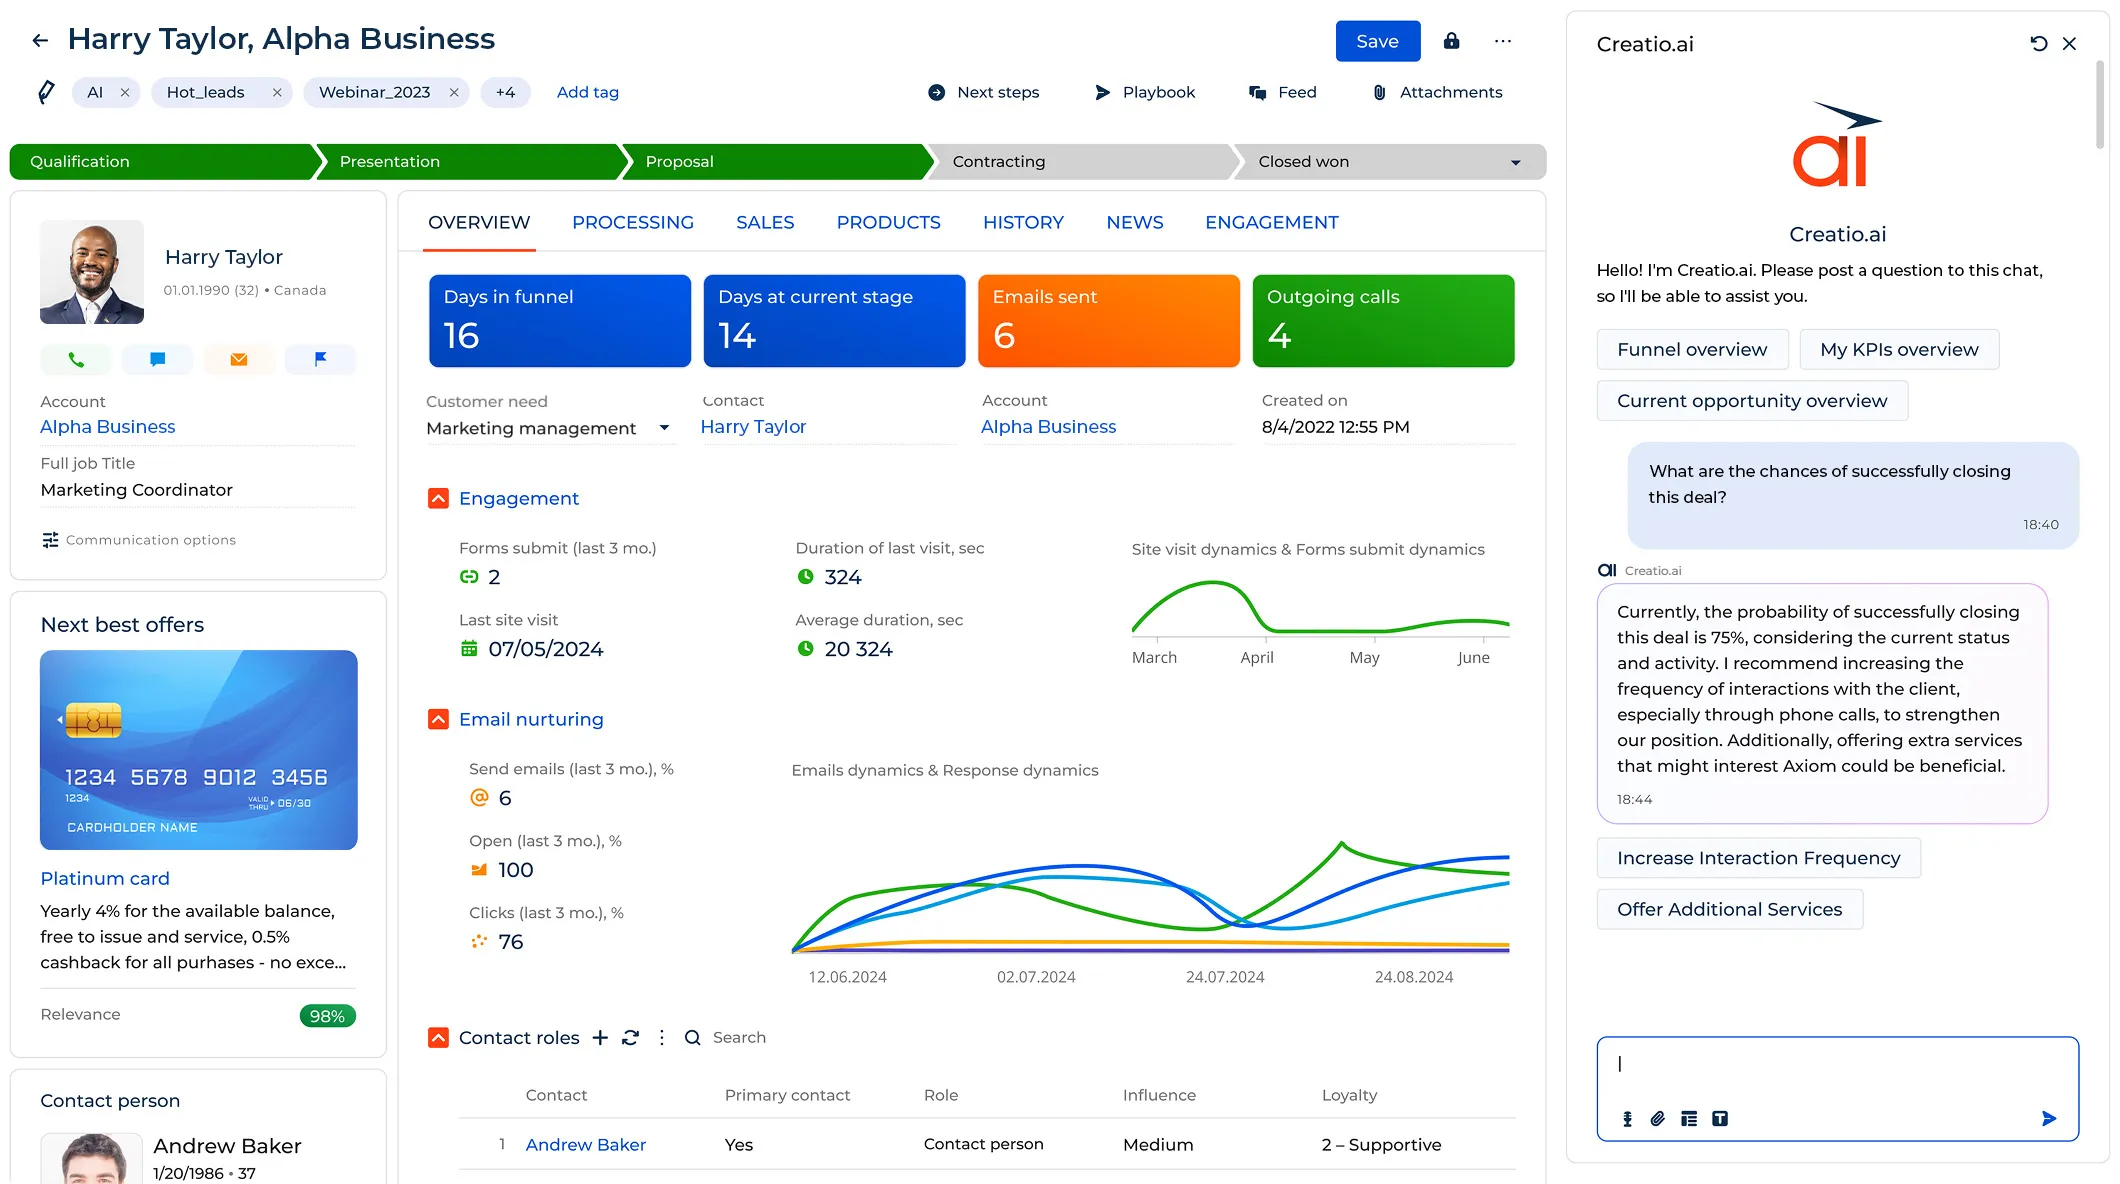Add a new contact role with the plus icon
Screen dimensions: 2120x1184
600,1038
